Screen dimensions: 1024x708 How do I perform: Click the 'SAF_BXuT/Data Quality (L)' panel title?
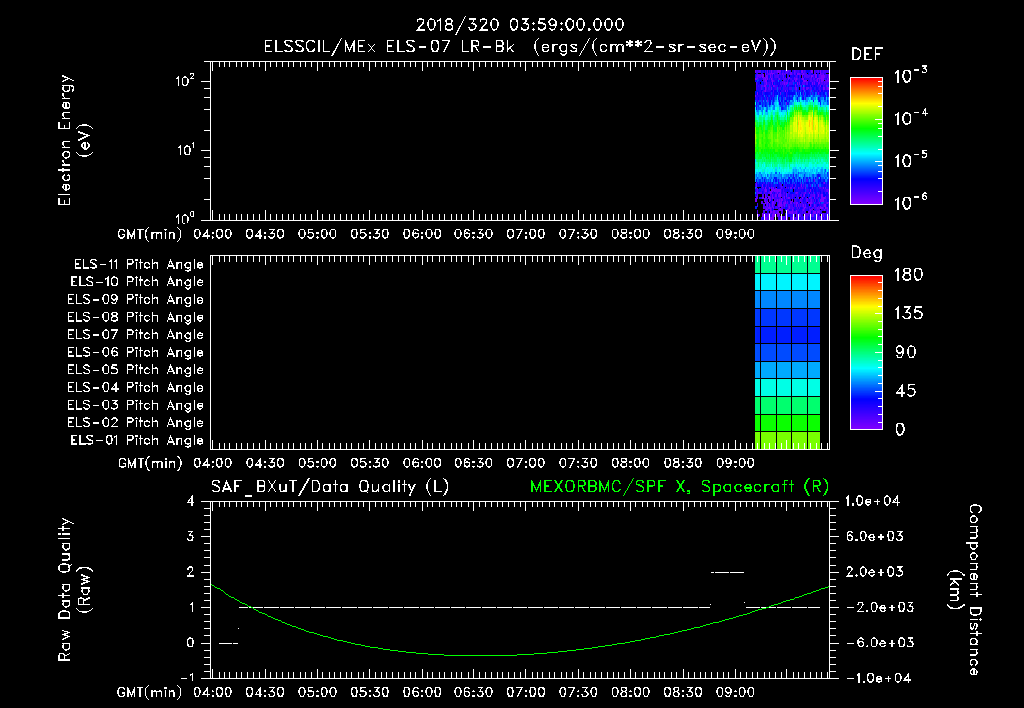tap(330, 487)
